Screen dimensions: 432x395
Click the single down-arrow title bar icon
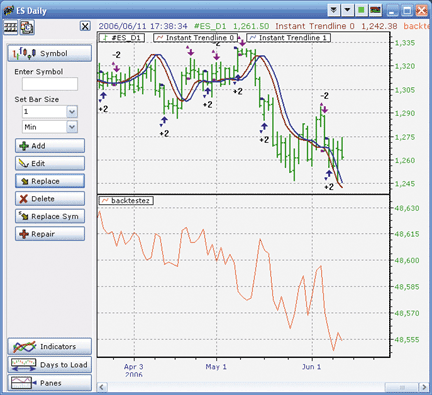(347, 10)
